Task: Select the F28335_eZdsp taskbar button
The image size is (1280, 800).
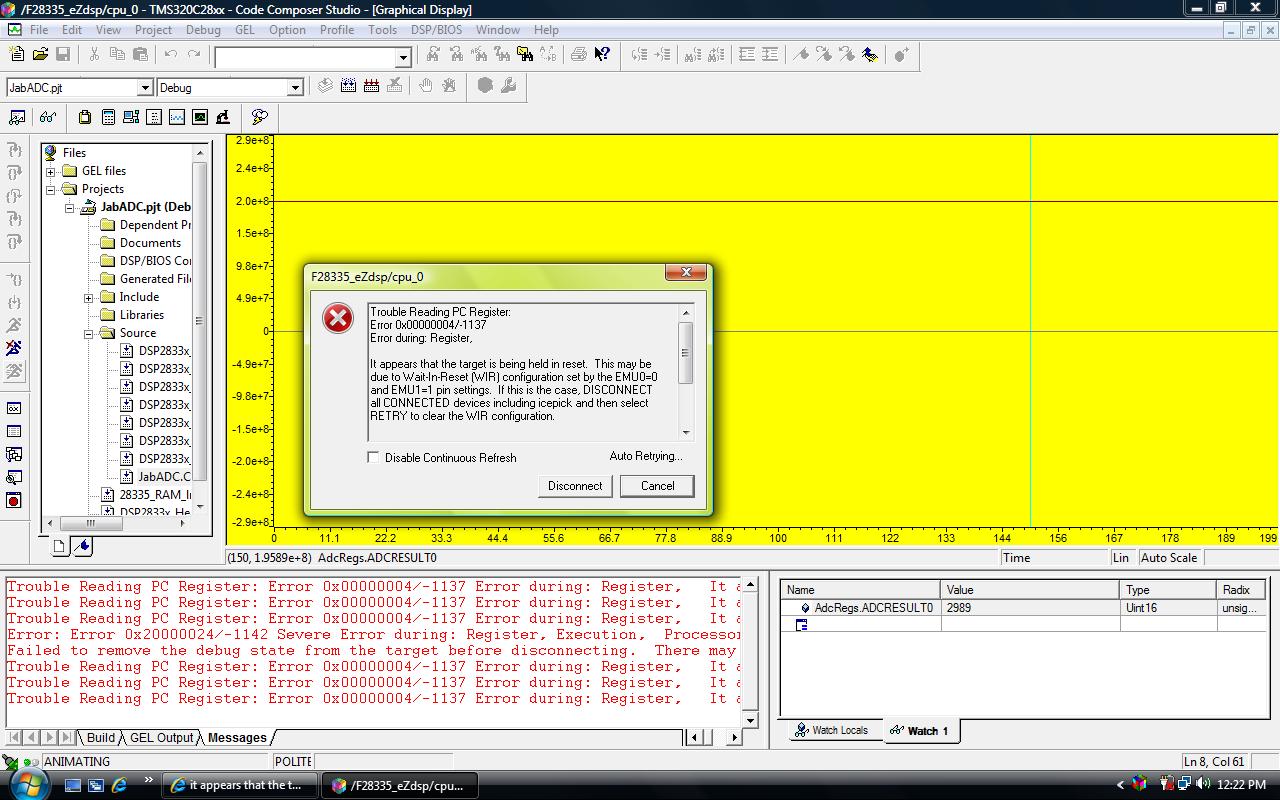Action: tap(398, 786)
